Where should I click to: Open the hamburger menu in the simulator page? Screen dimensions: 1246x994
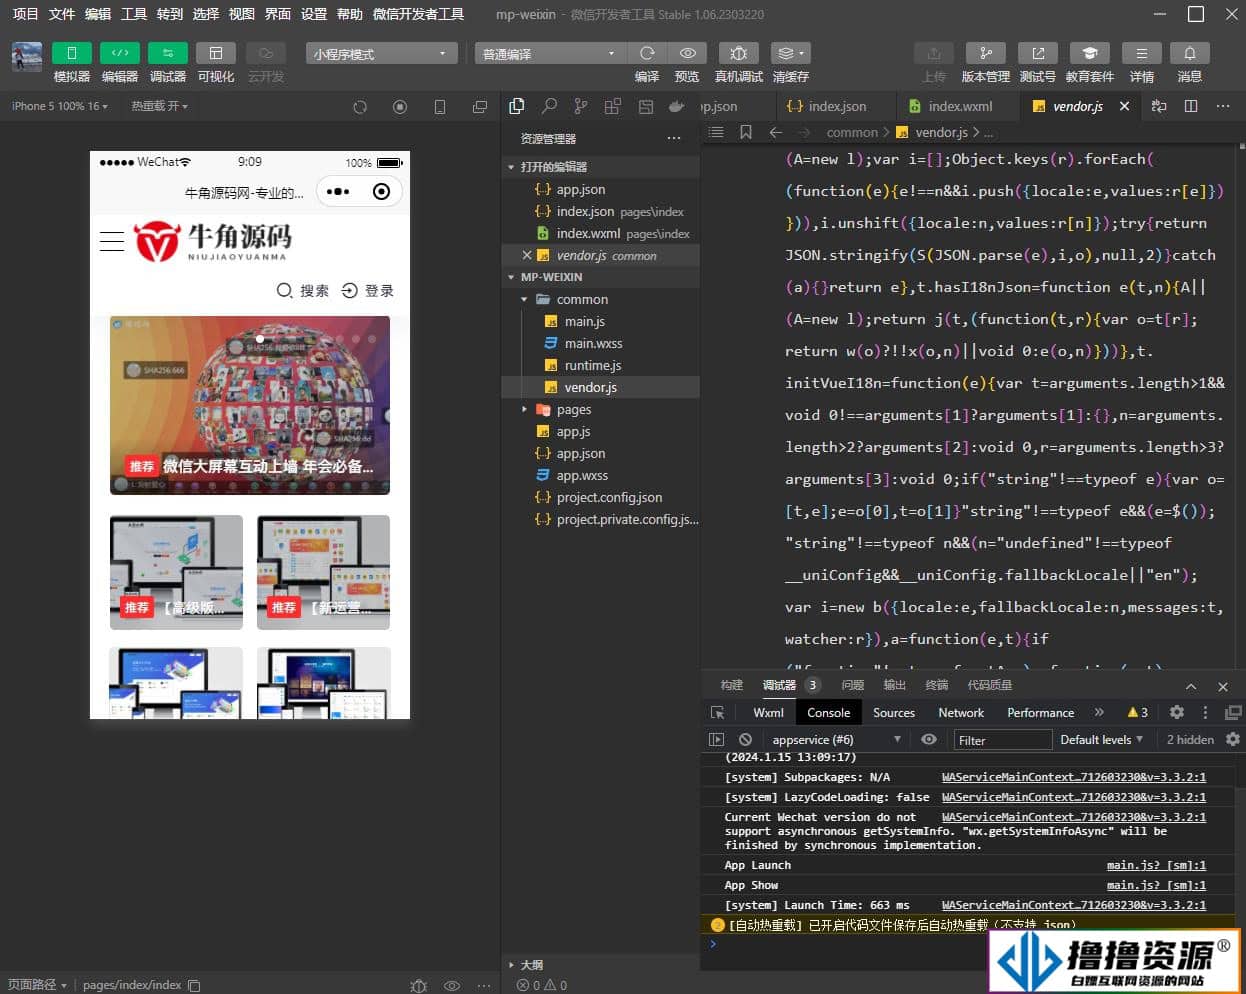pos(112,240)
